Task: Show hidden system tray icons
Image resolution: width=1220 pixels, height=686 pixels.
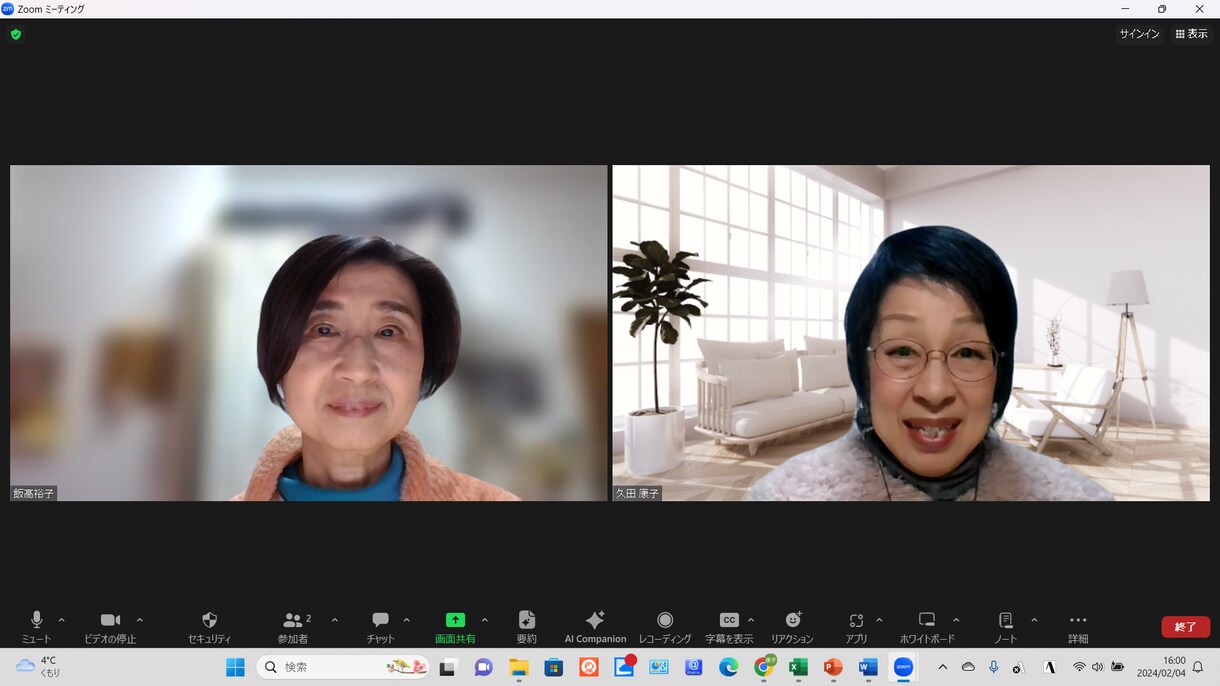Action: coord(942,667)
